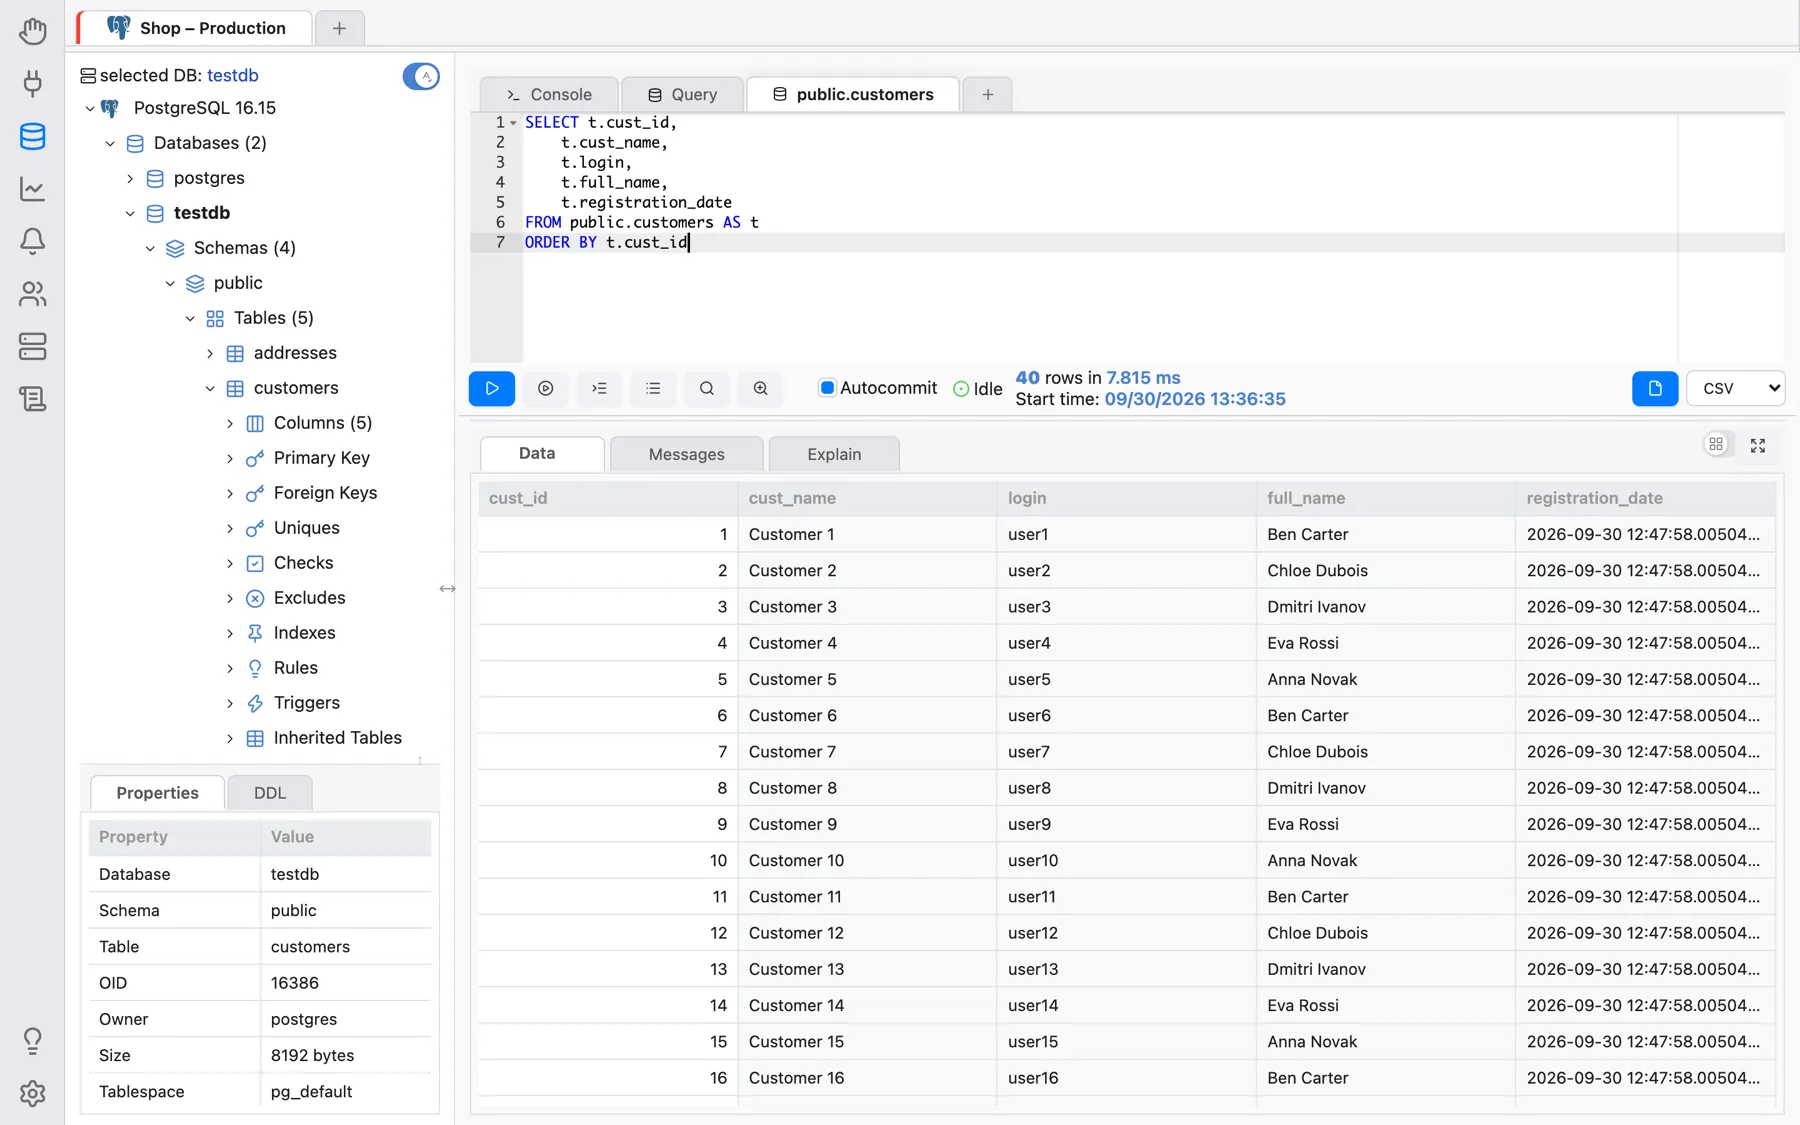This screenshot has width=1800, height=1125.
Task: Open the scroll/history icon in sidebar
Action: pyautogui.click(x=32, y=399)
